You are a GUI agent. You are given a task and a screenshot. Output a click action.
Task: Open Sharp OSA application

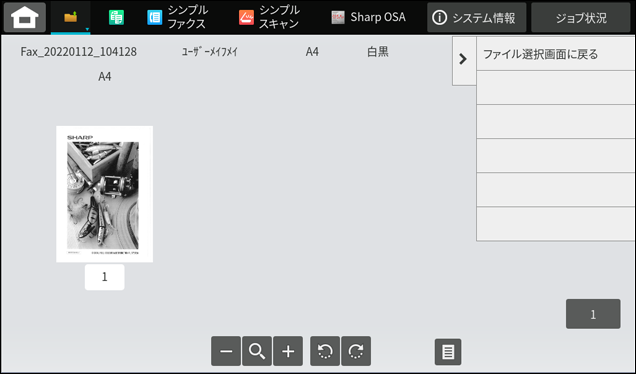tap(368, 17)
